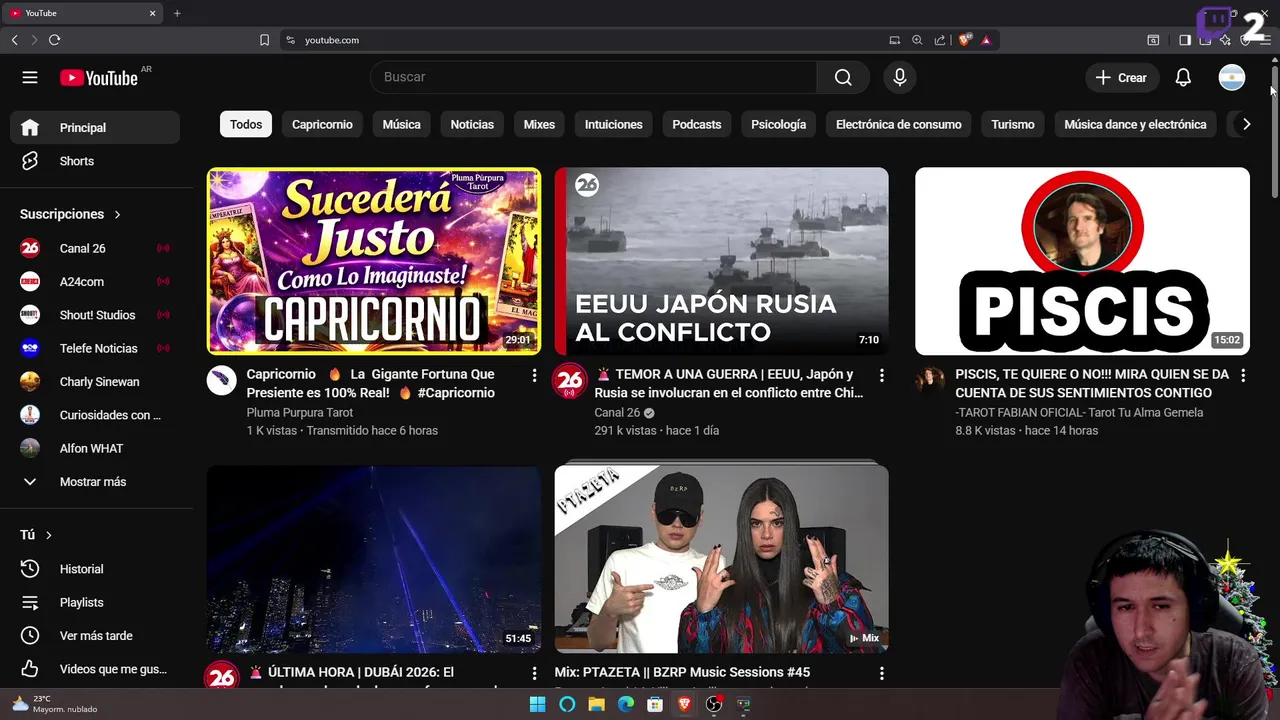Open A24com subscription

(95, 282)
